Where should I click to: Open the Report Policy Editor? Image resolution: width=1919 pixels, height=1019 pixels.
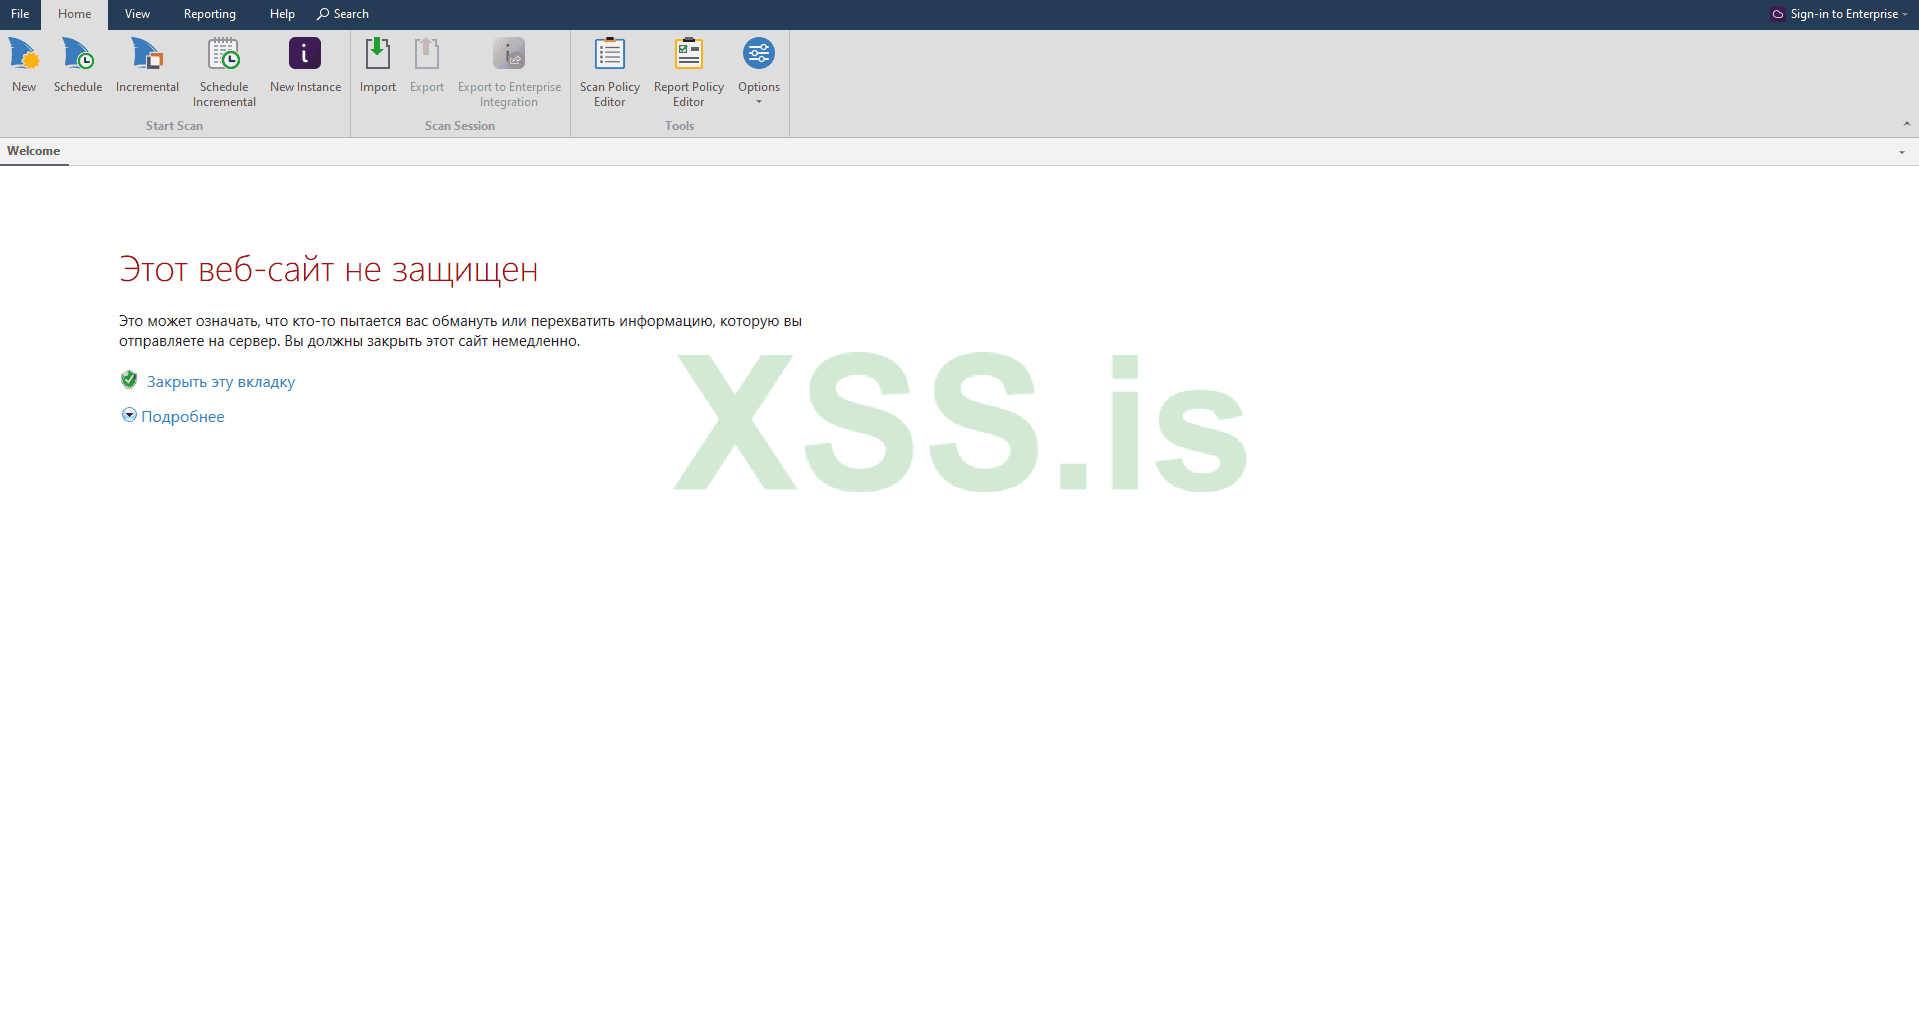pyautogui.click(x=688, y=72)
